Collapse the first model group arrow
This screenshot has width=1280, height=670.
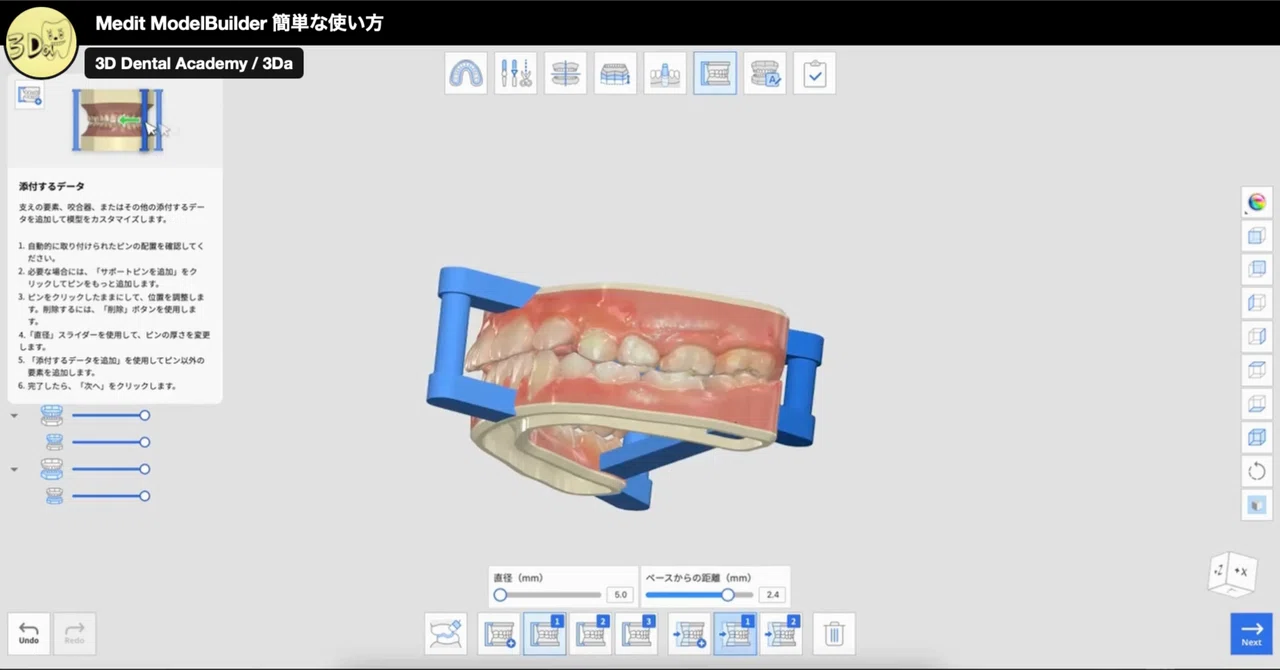click(x=14, y=415)
